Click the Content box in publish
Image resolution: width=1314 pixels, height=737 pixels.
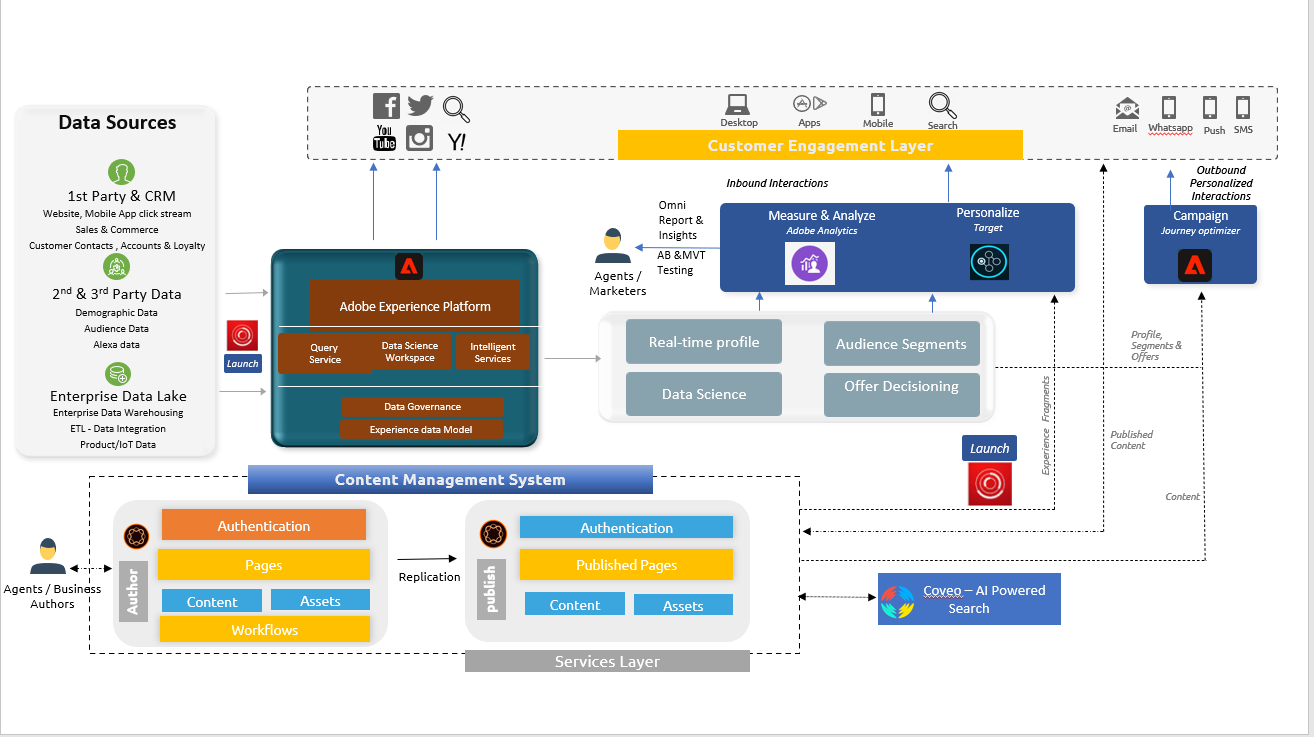coord(575,604)
